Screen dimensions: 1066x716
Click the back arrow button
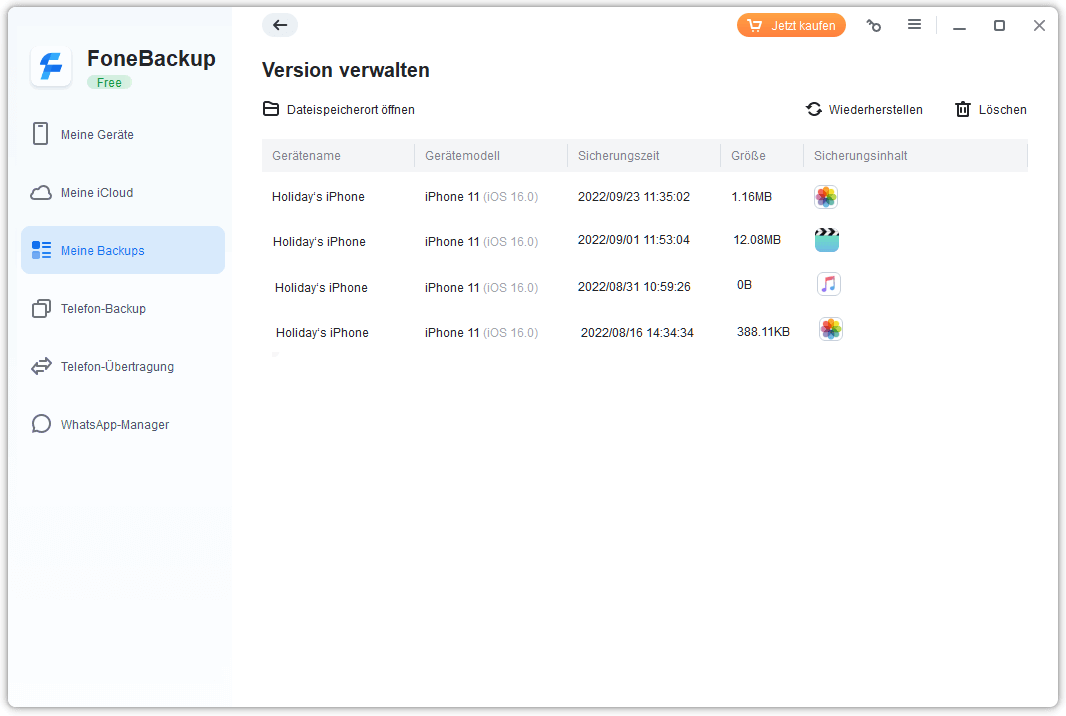279,25
